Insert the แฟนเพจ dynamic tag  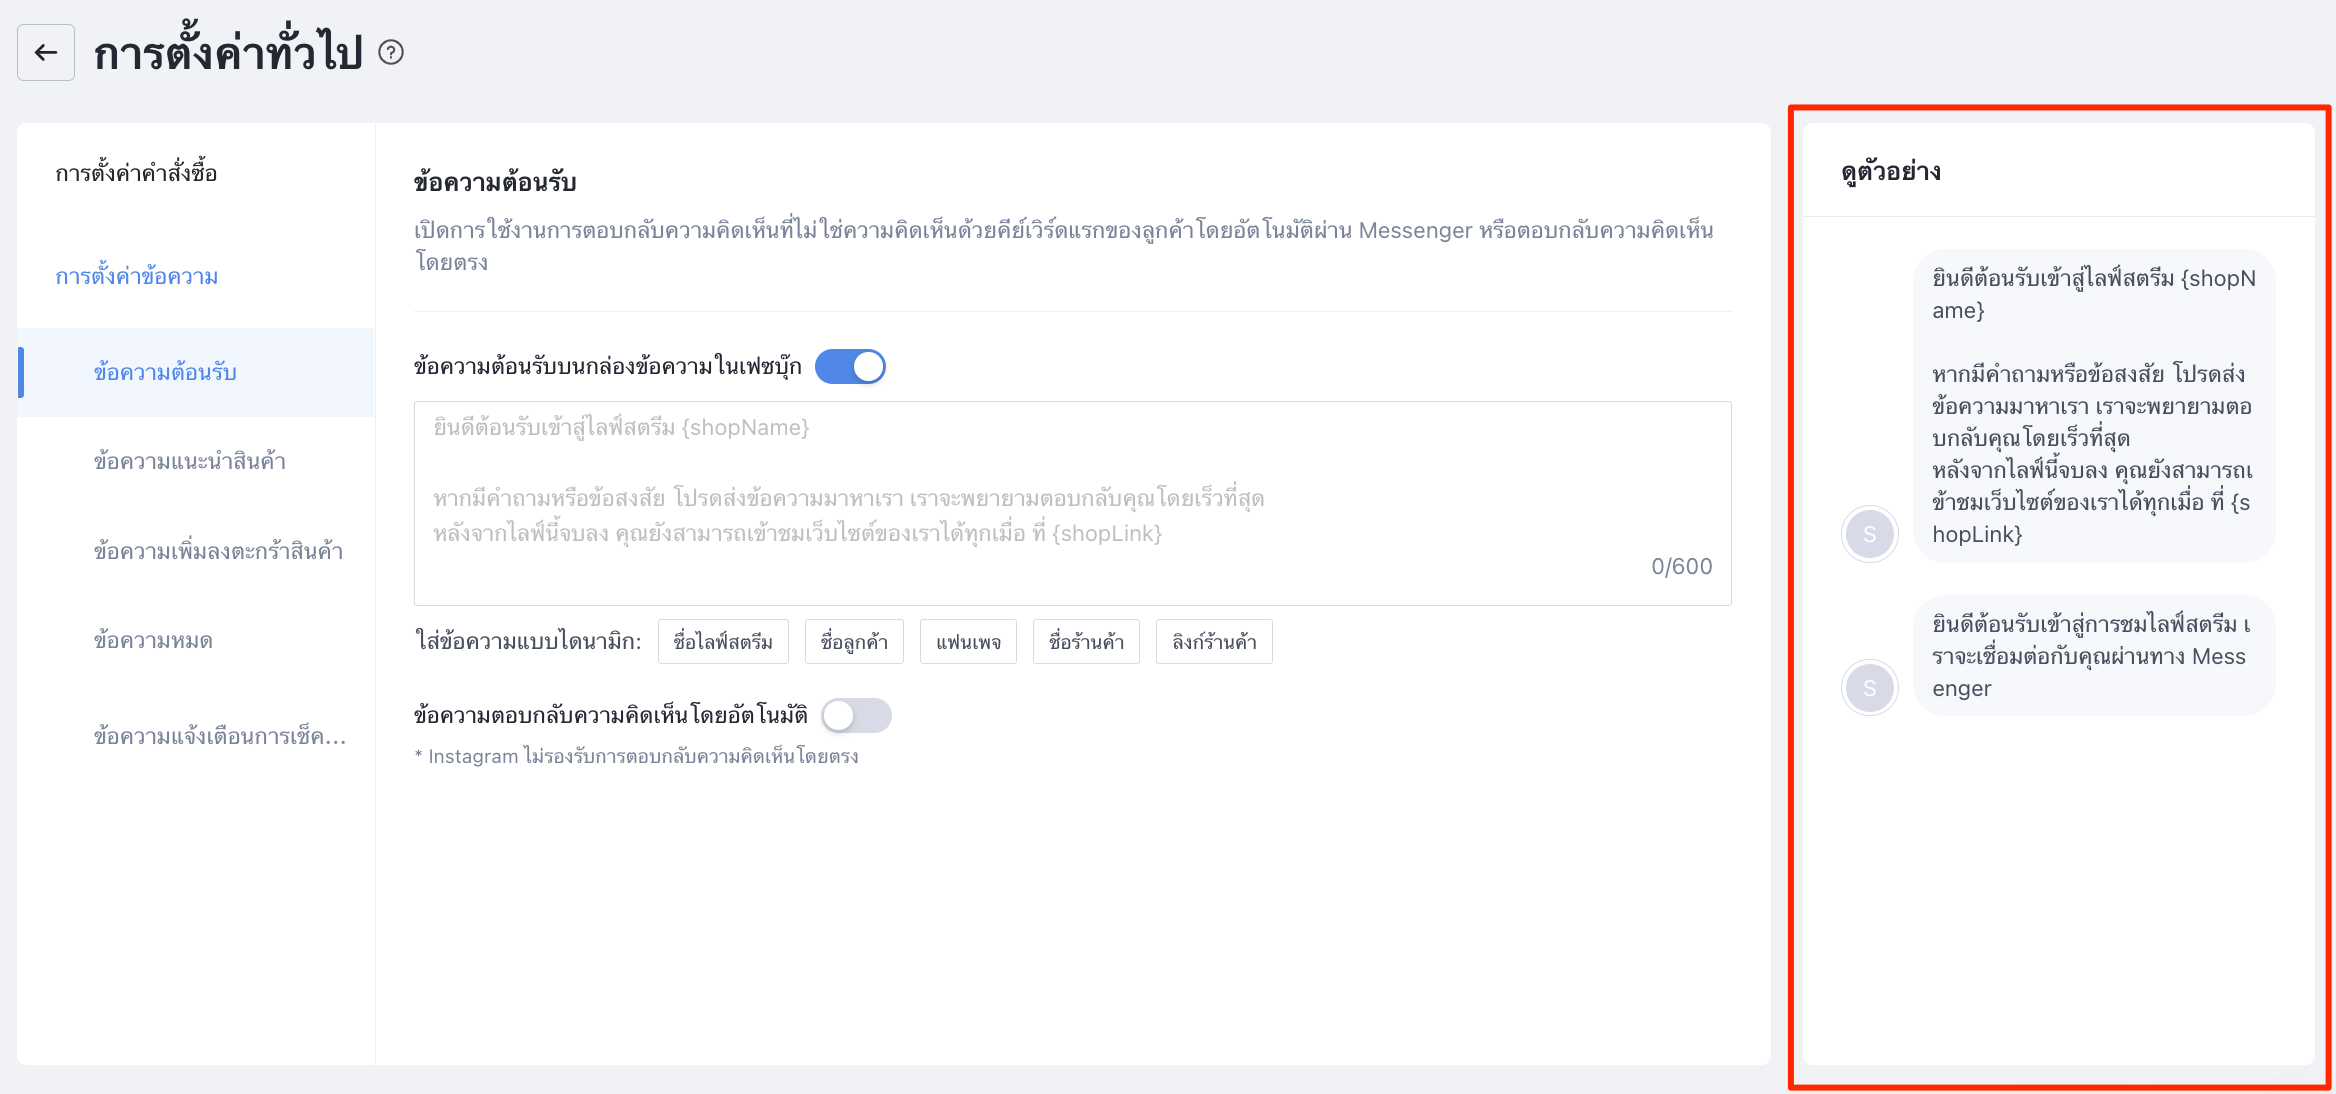click(x=968, y=642)
